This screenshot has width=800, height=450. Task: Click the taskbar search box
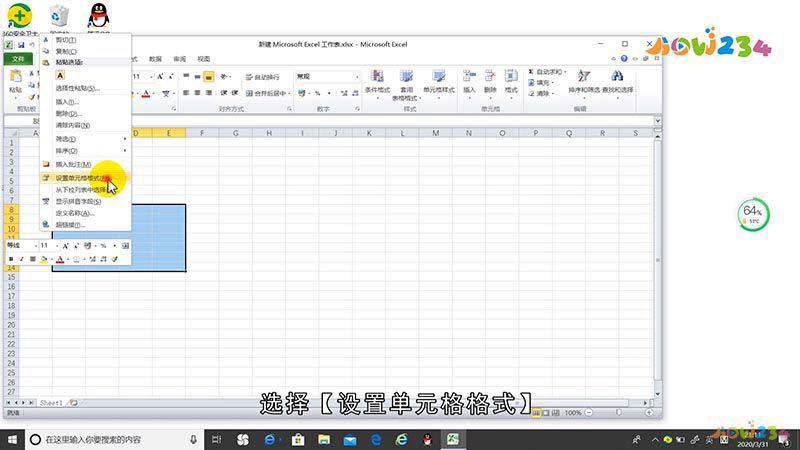tap(114, 439)
